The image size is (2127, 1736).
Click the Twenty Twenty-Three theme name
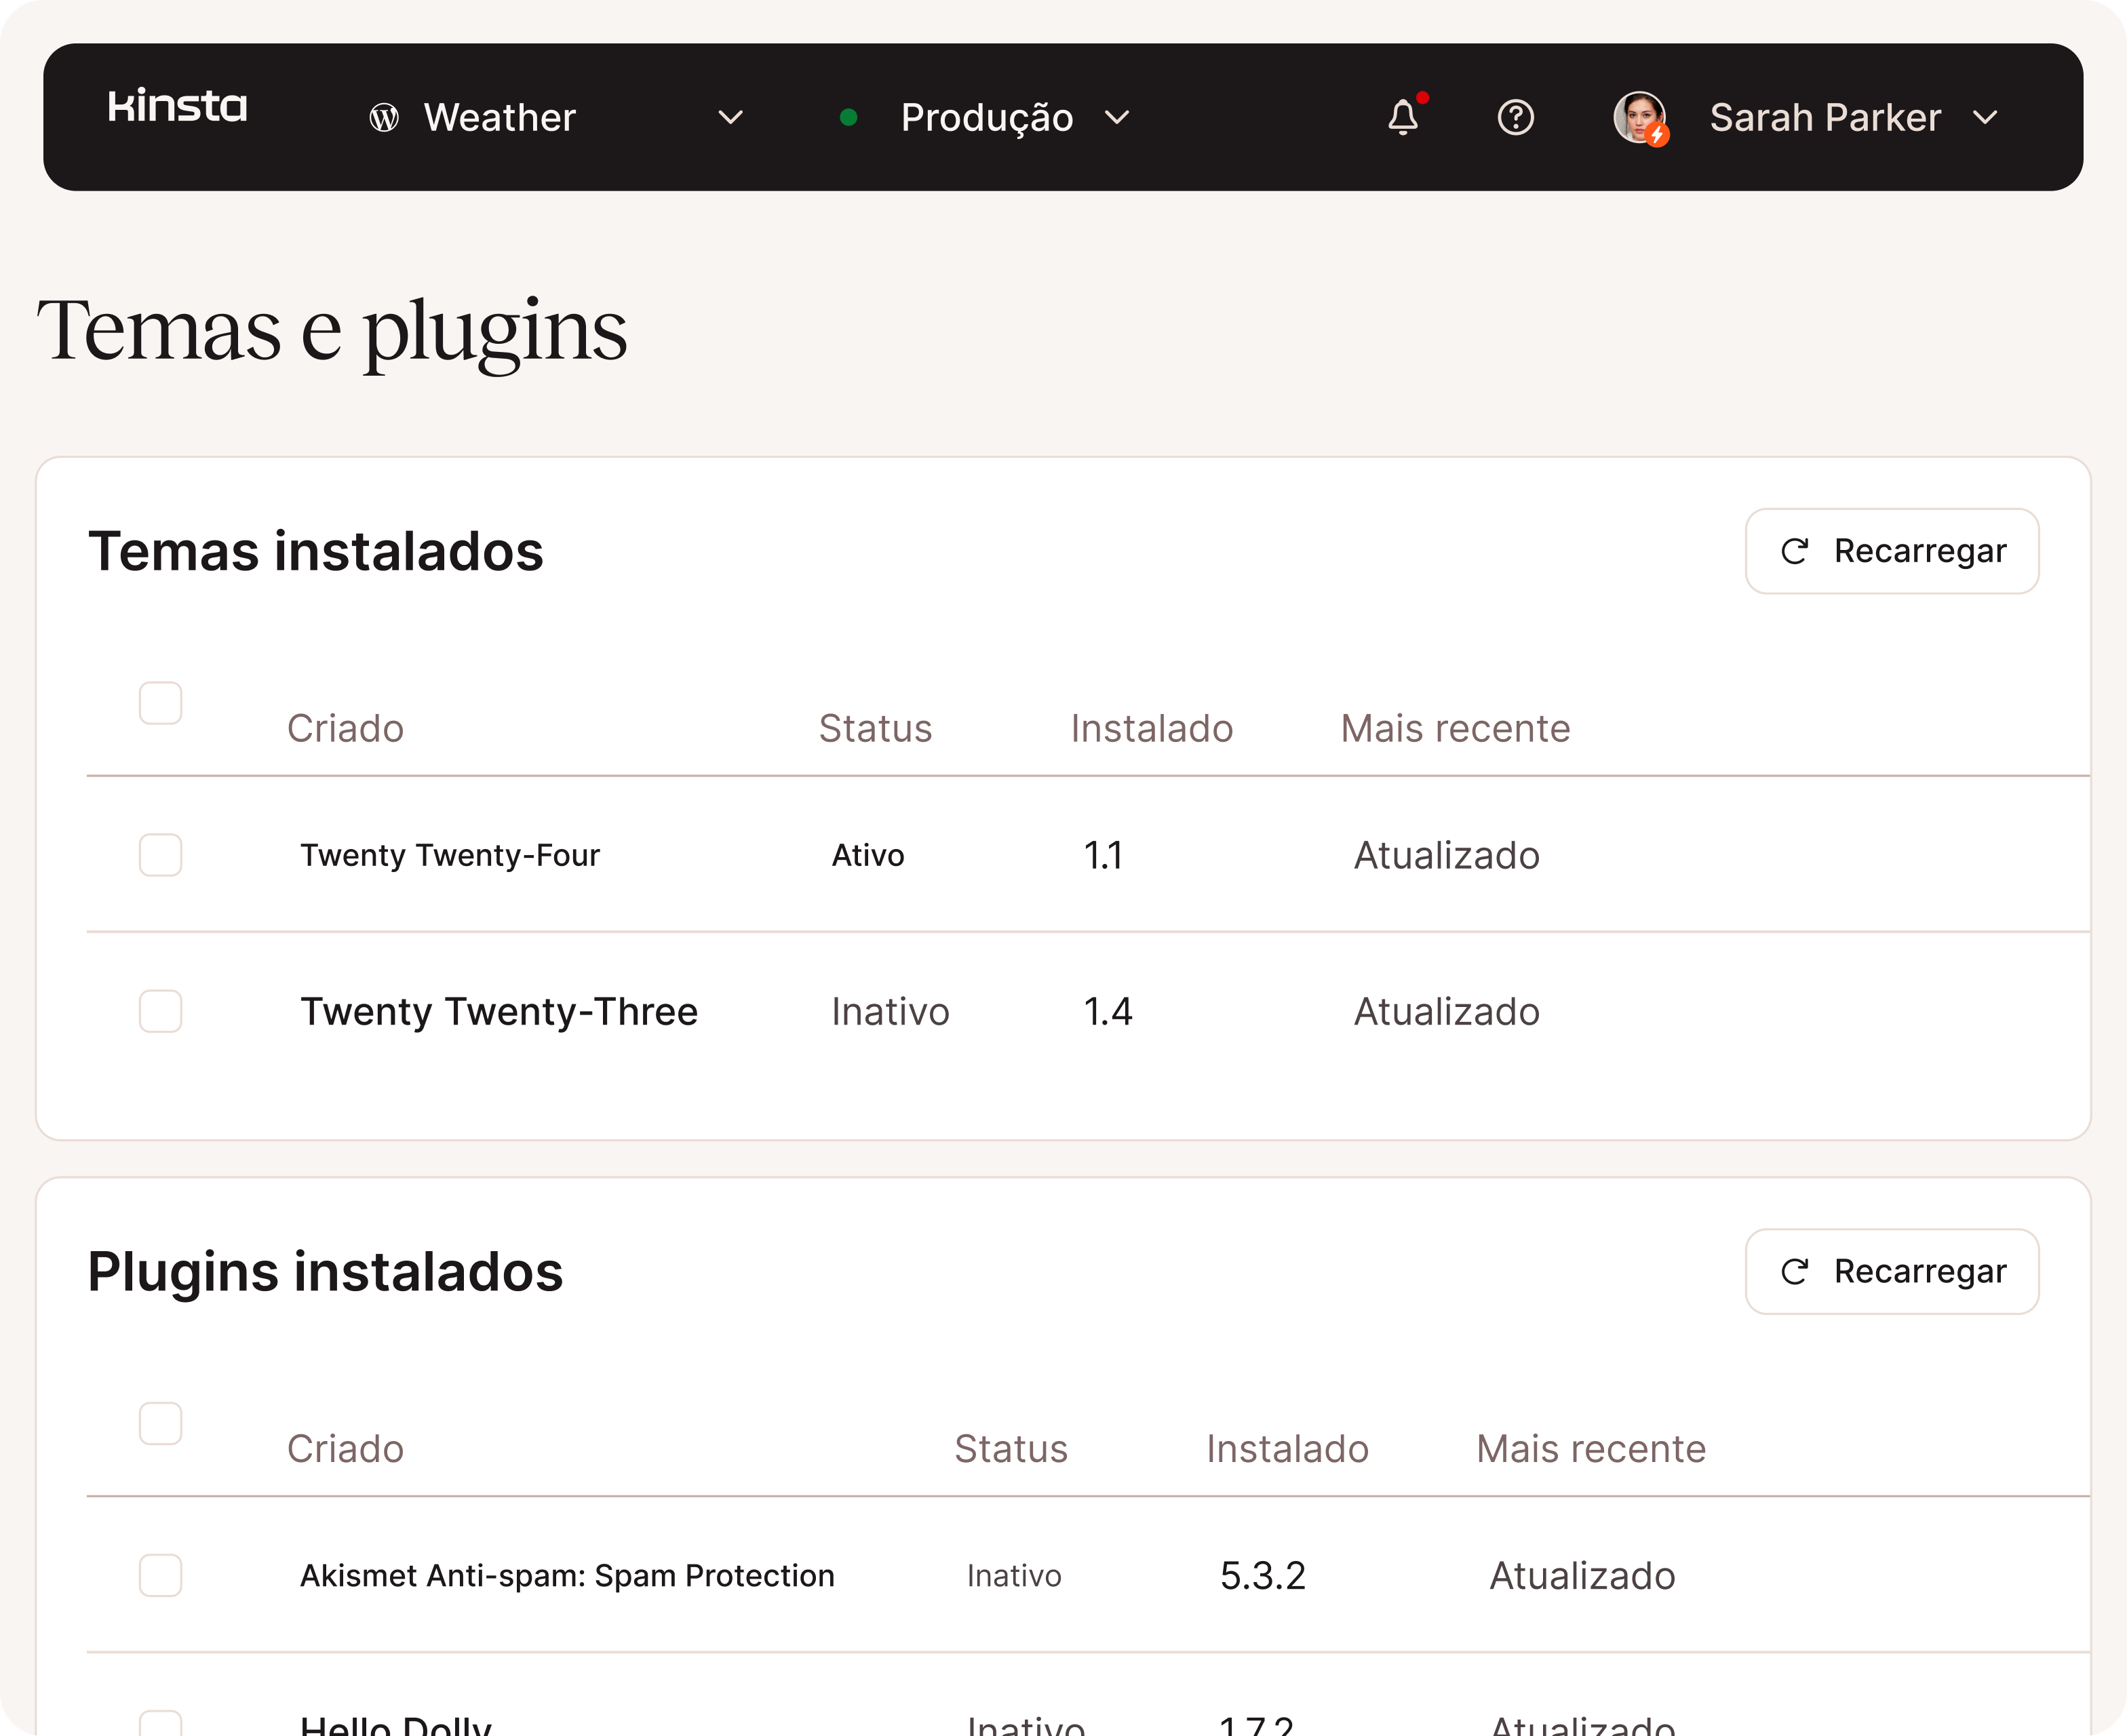(499, 1011)
